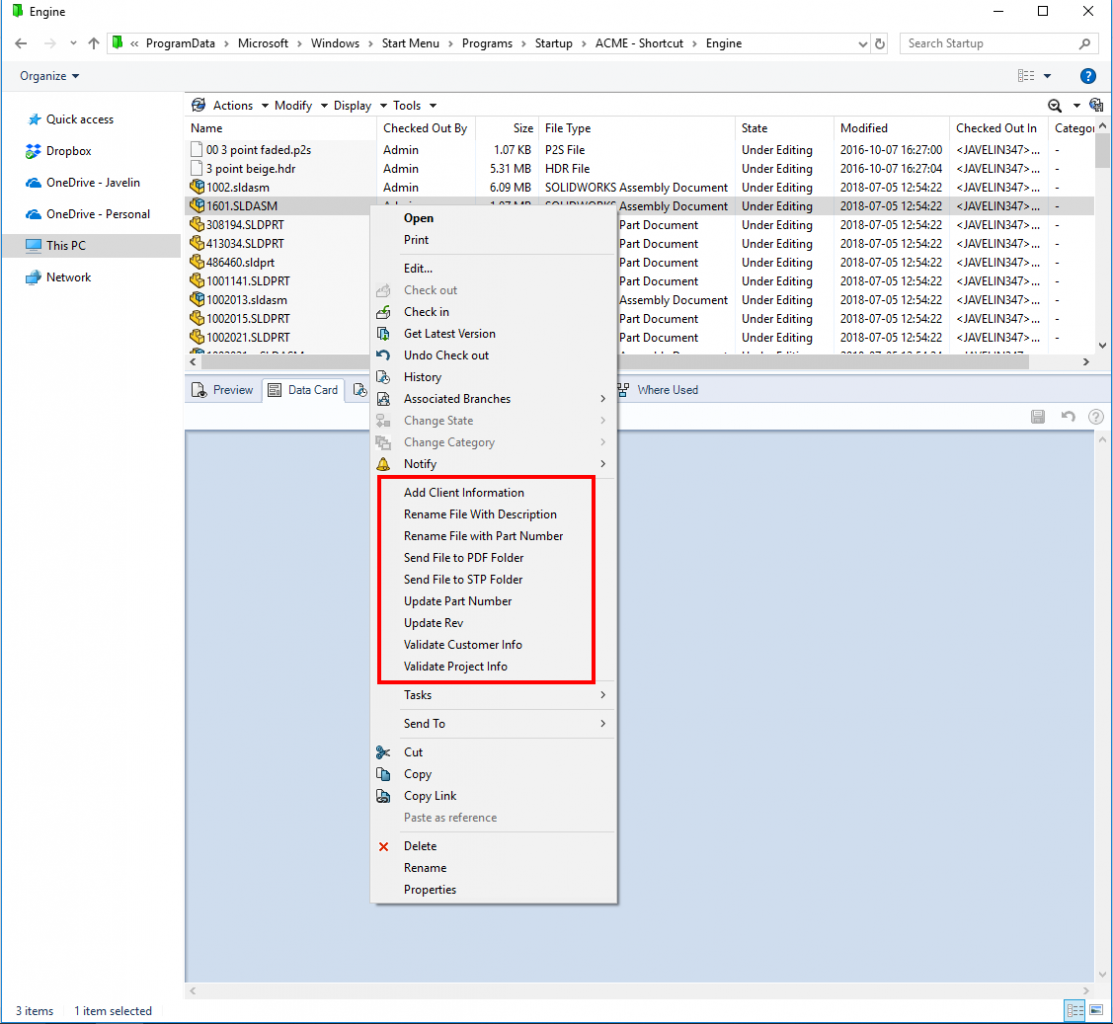
Task: Click the Up one level arrow
Action: point(93,43)
